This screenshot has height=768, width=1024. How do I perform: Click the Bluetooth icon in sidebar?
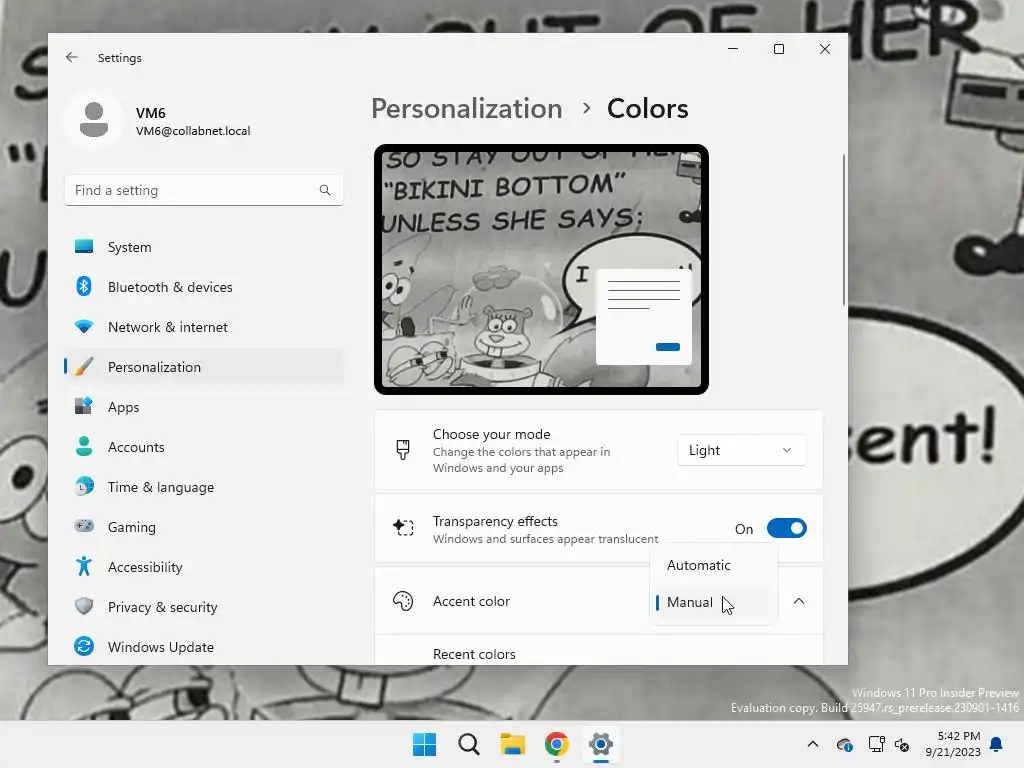point(84,287)
